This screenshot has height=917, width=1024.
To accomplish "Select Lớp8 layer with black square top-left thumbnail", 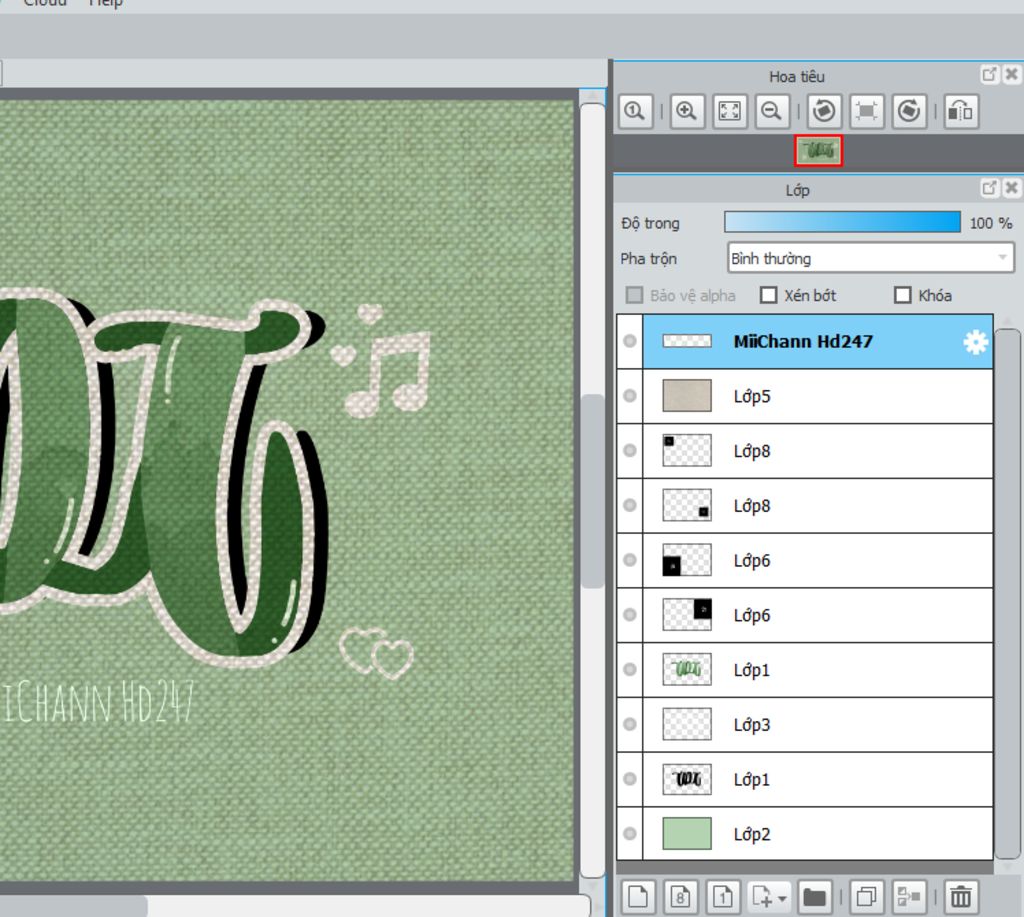I will 805,451.
